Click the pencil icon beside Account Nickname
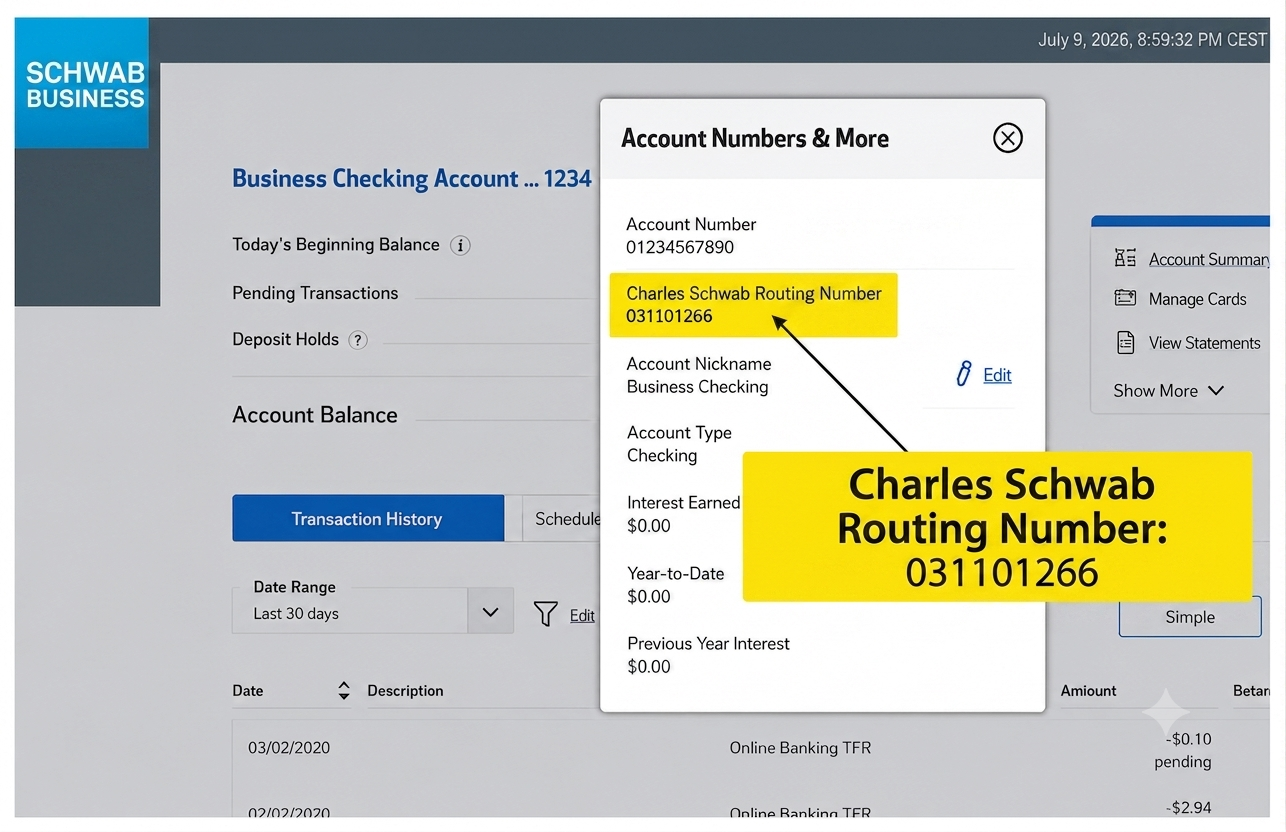1286x832 pixels. pos(964,374)
